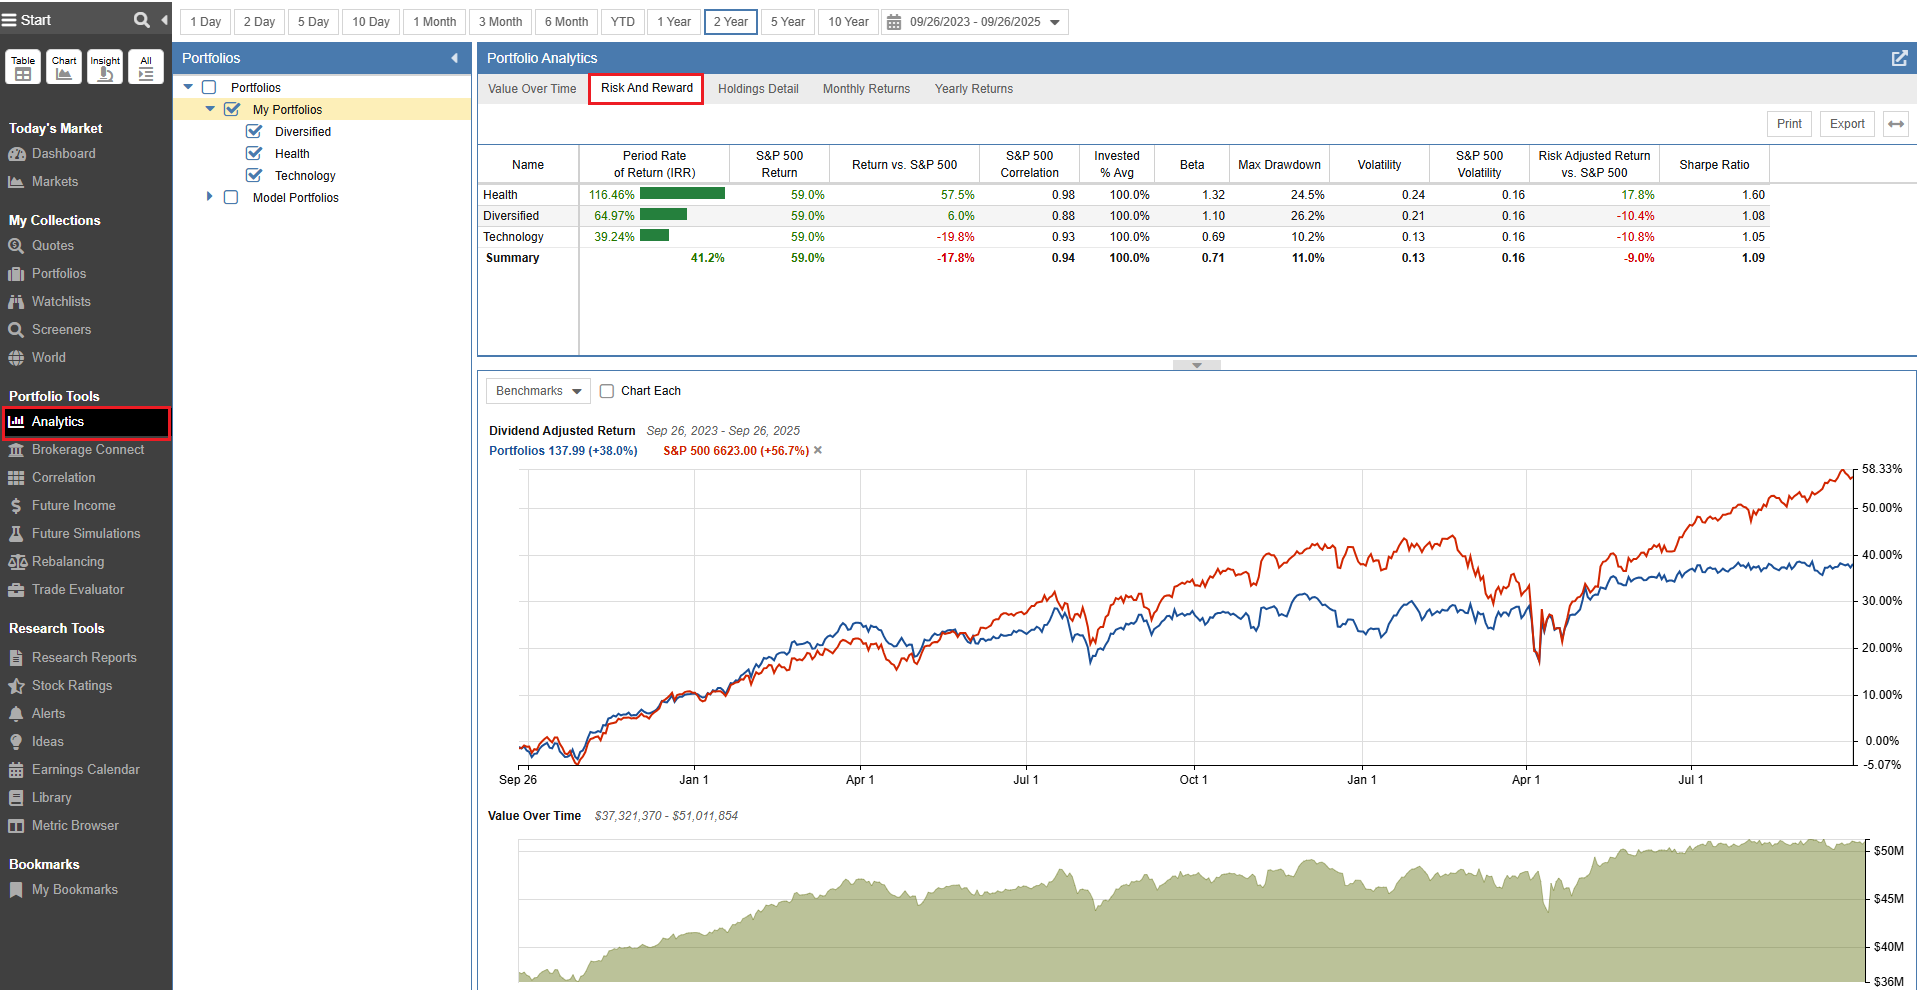Collapse the Portfolios panel arrow
This screenshot has height=990, width=1917.
pyautogui.click(x=454, y=58)
